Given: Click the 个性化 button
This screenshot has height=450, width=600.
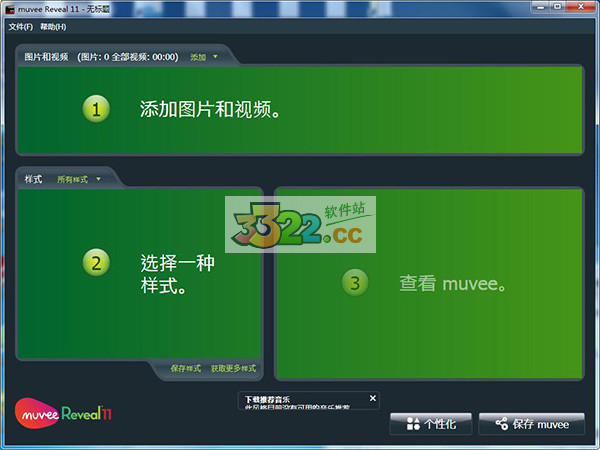Looking at the screenshot, I should click(x=431, y=424).
